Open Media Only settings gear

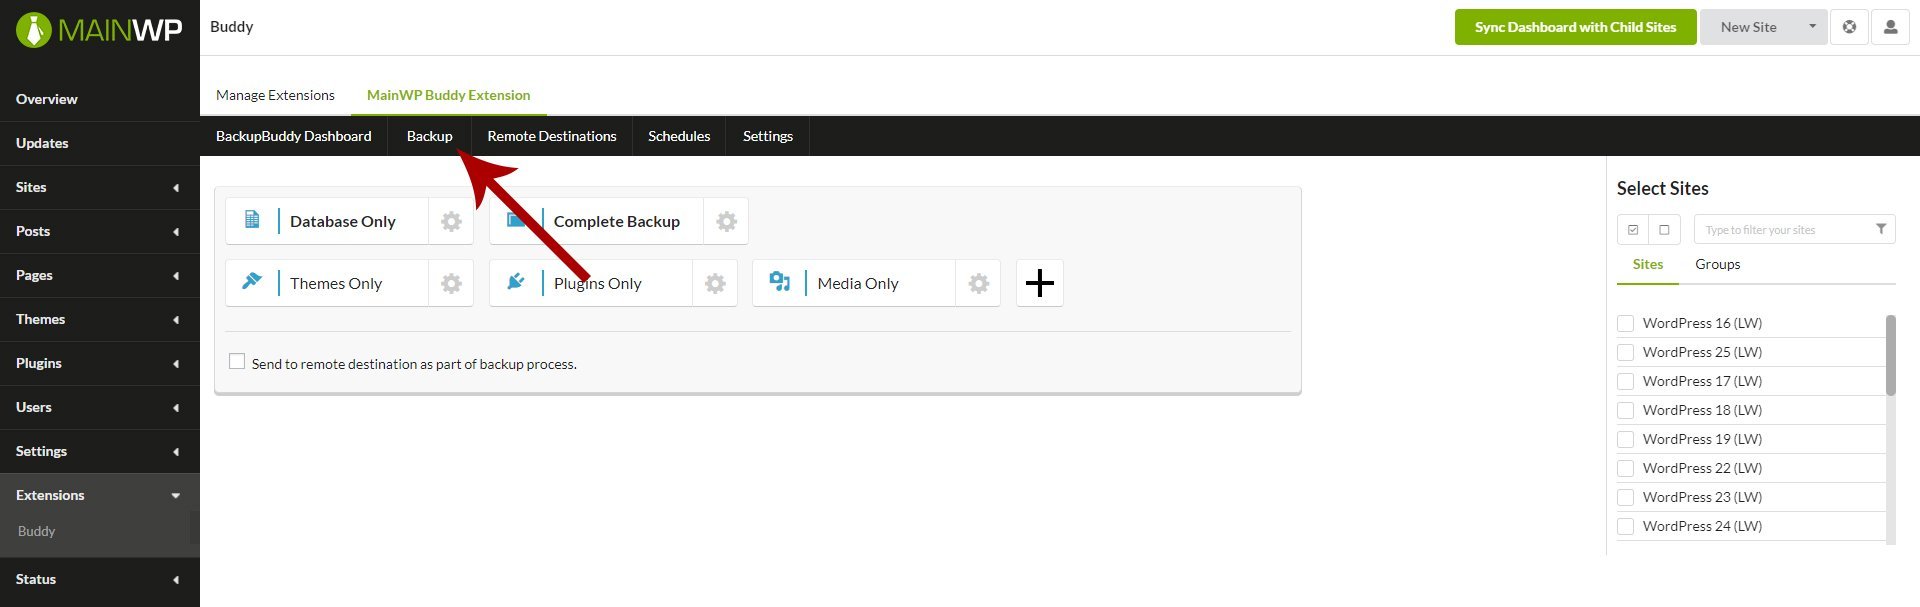click(x=979, y=283)
